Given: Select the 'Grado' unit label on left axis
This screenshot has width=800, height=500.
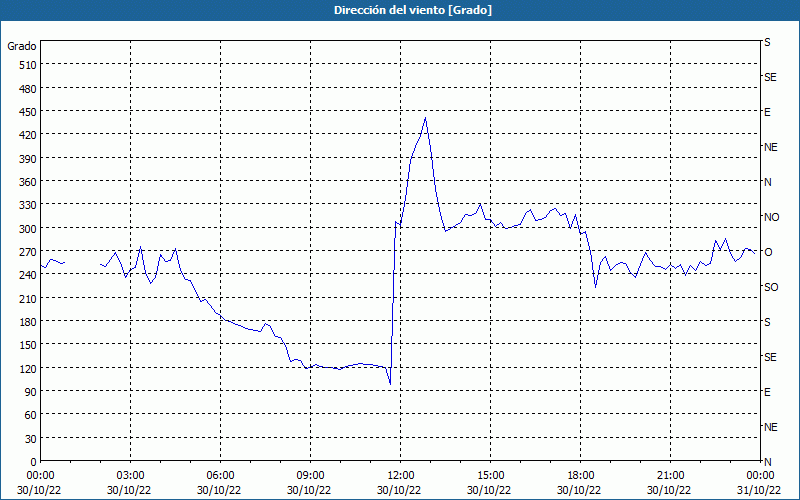Looking at the screenshot, I should pyautogui.click(x=22, y=46).
